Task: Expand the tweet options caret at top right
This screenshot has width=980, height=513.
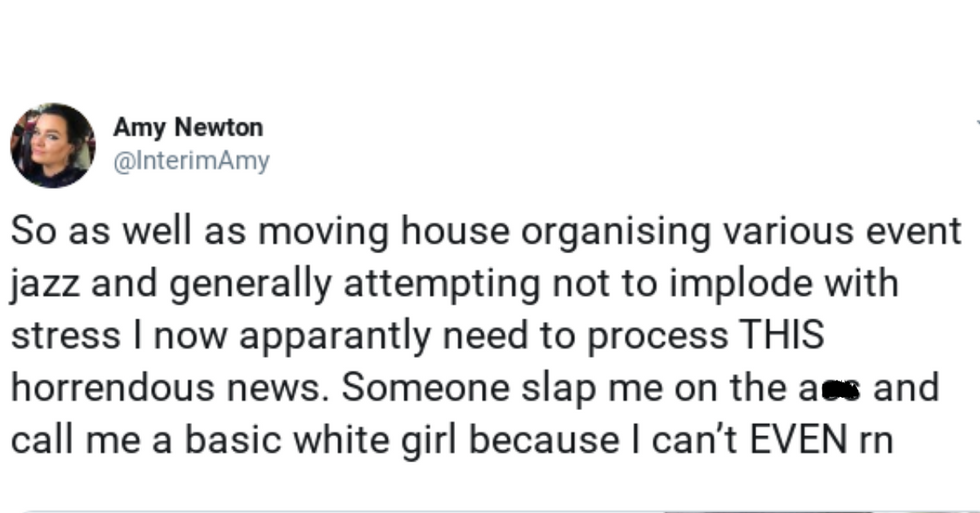Action: 978,123
